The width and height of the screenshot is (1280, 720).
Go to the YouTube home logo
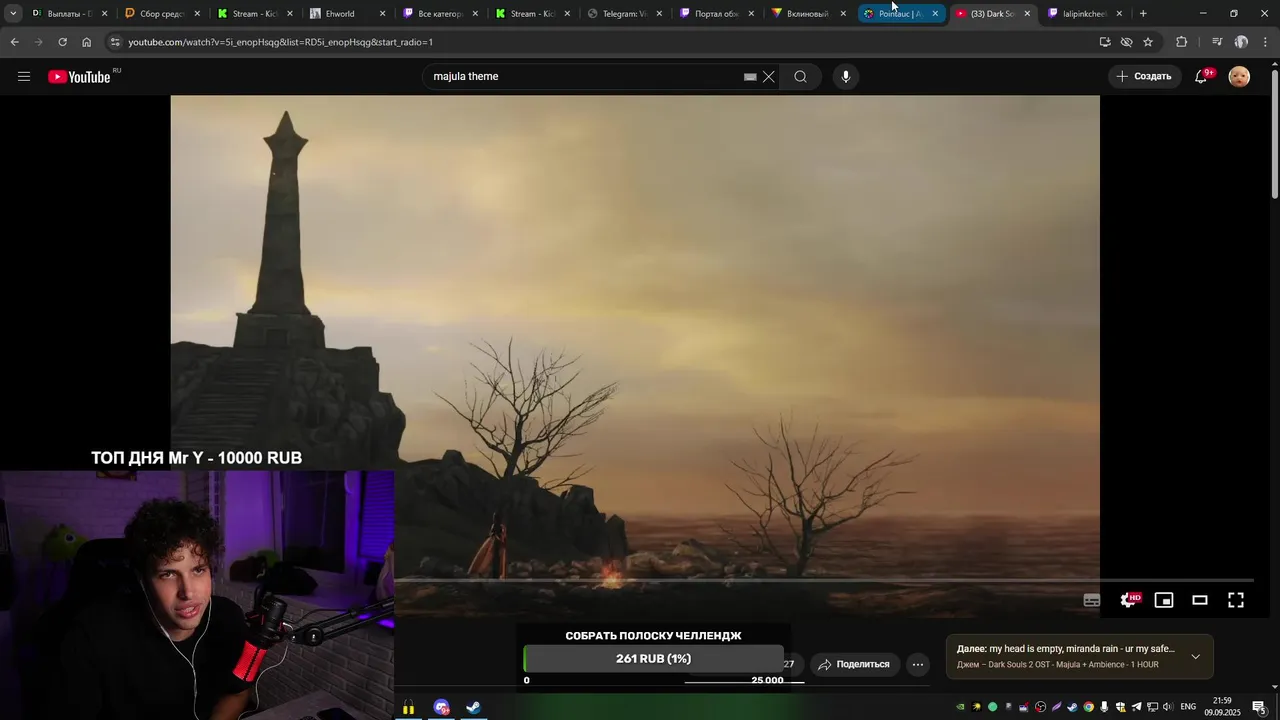[x=79, y=77]
